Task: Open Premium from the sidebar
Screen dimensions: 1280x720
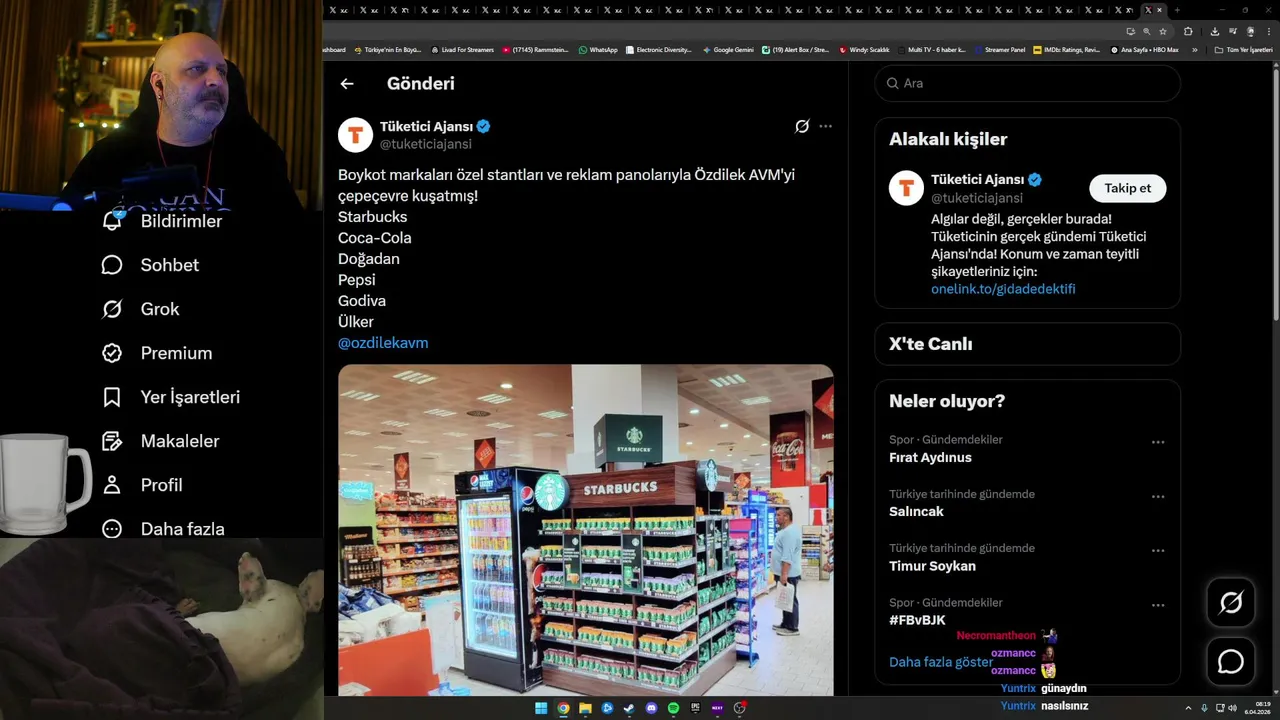Action: (x=157, y=353)
